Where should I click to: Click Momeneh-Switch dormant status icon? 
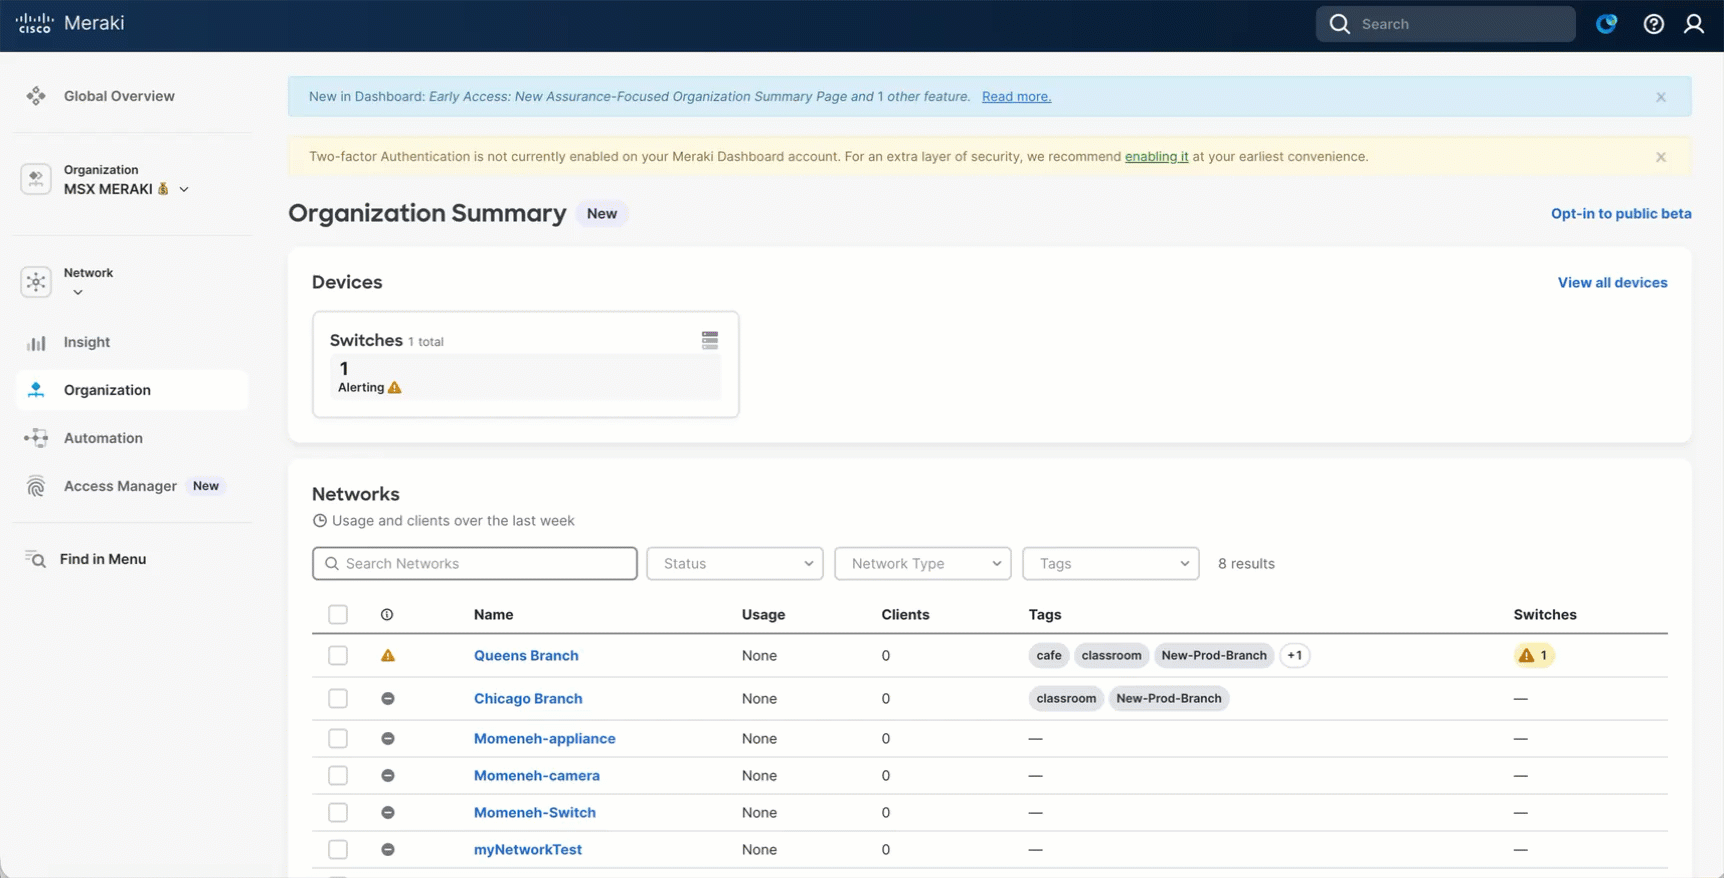(x=388, y=812)
